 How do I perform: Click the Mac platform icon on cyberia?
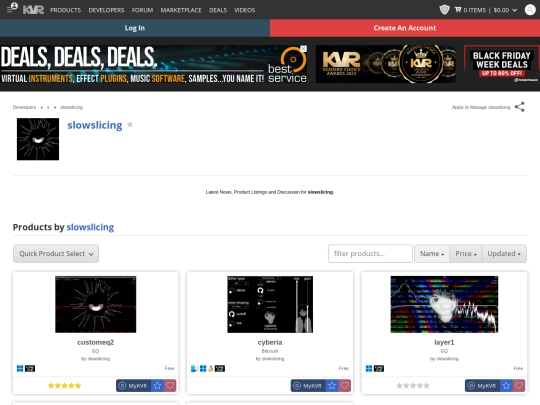194,368
